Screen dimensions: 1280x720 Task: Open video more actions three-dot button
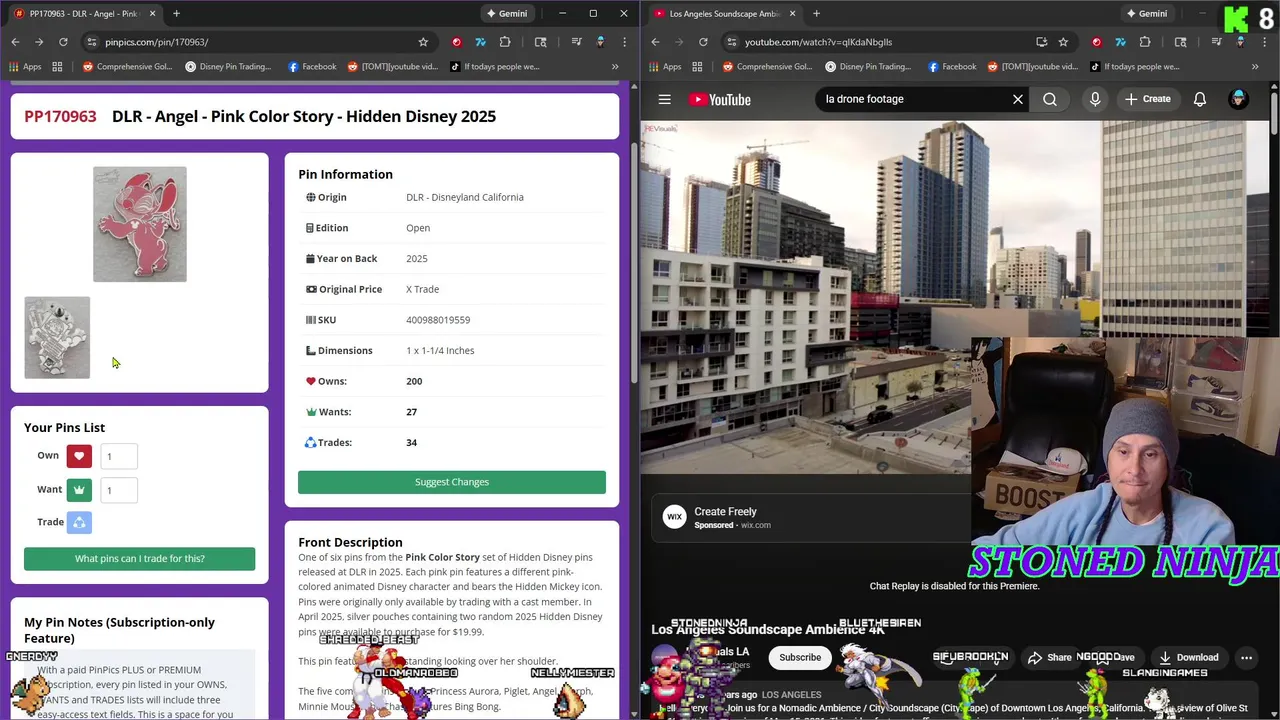pyautogui.click(x=1246, y=658)
